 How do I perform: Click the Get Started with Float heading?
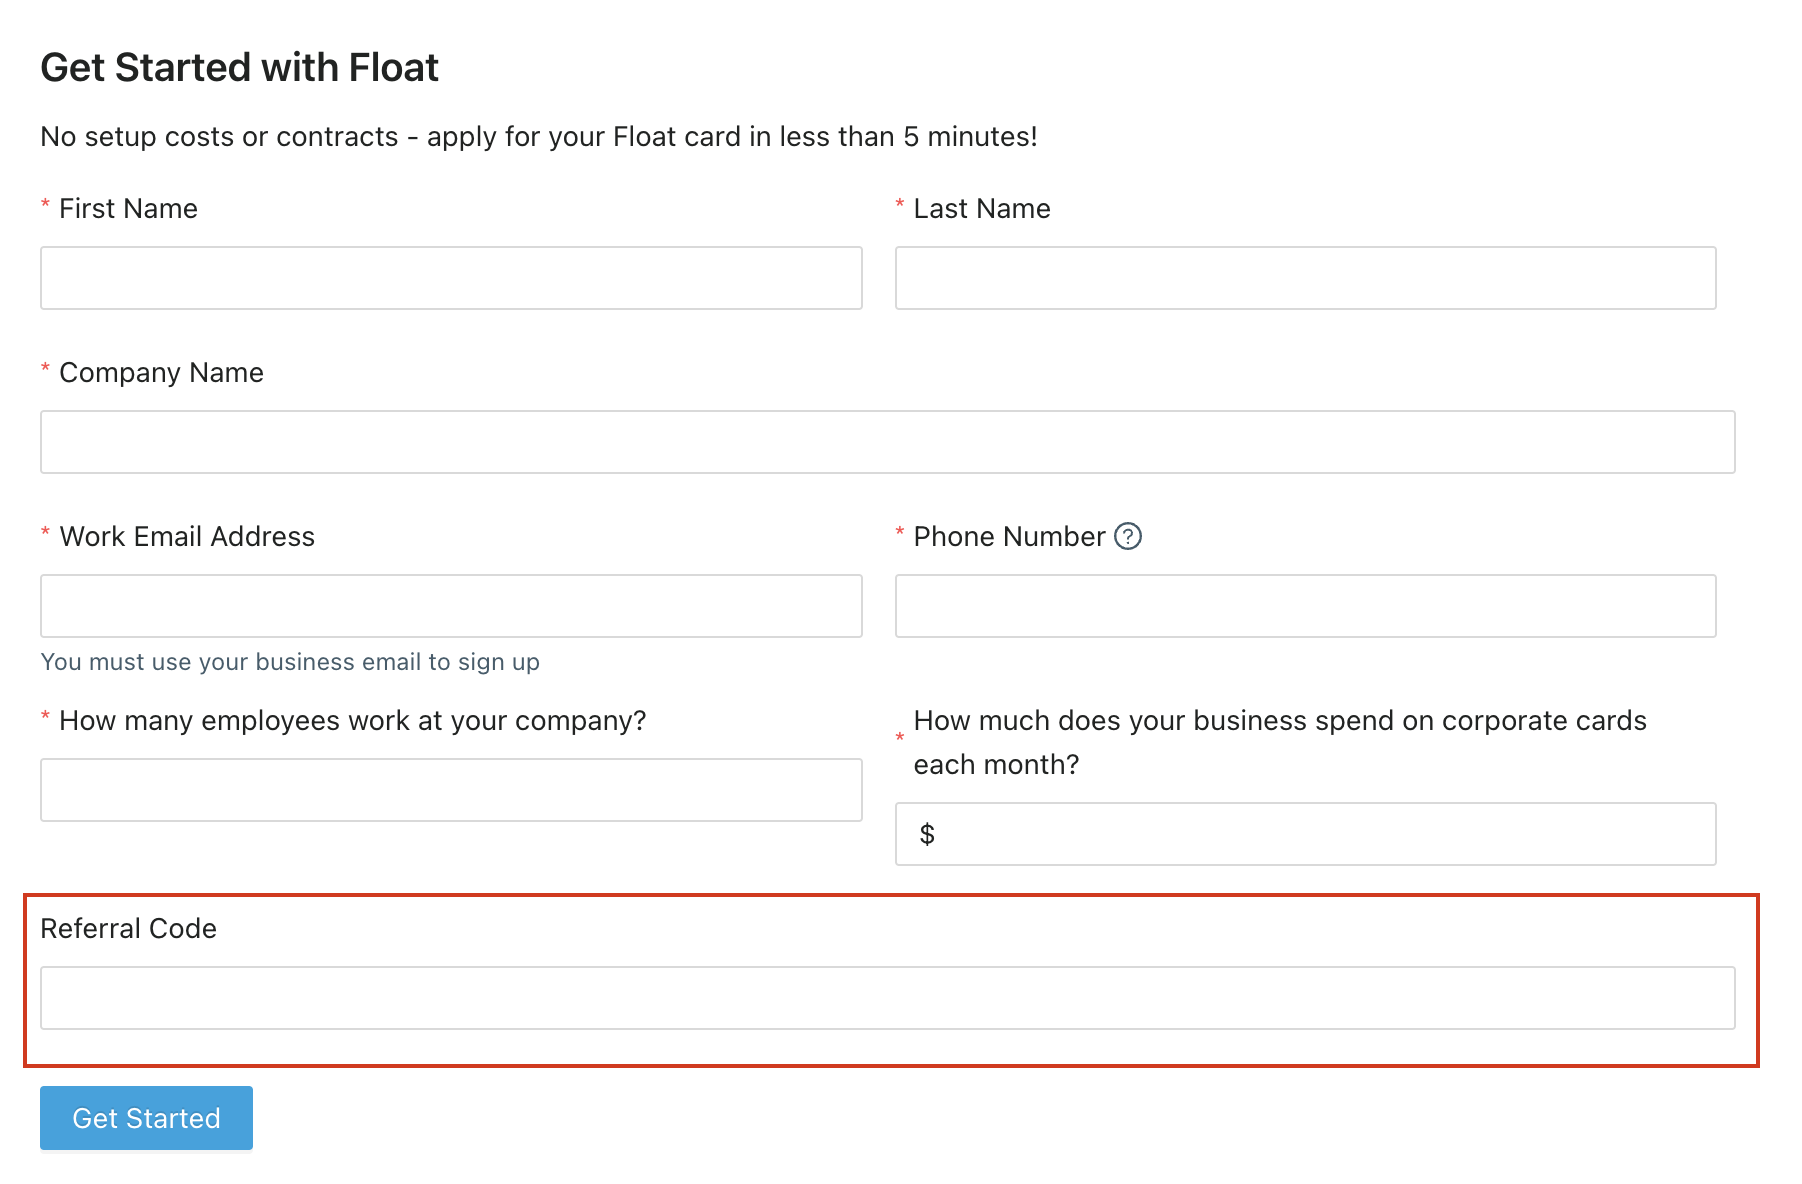pyautogui.click(x=239, y=68)
